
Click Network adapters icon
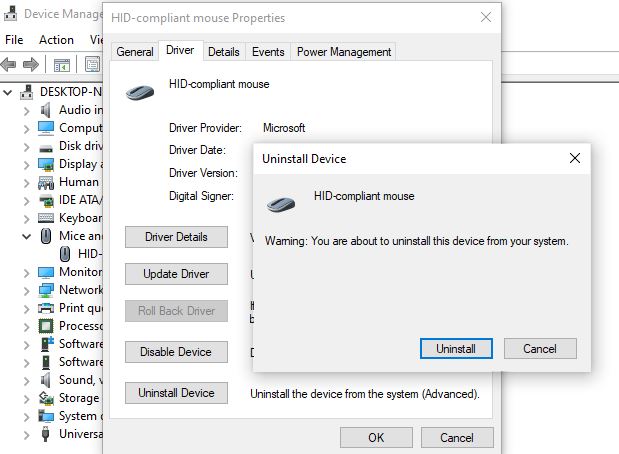[x=46, y=290]
